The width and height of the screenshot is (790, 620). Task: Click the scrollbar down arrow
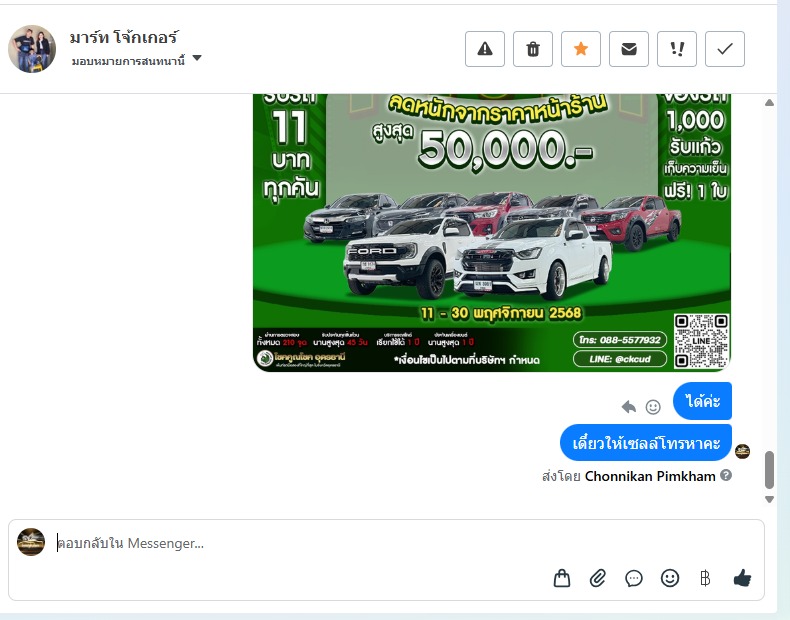coord(769,499)
